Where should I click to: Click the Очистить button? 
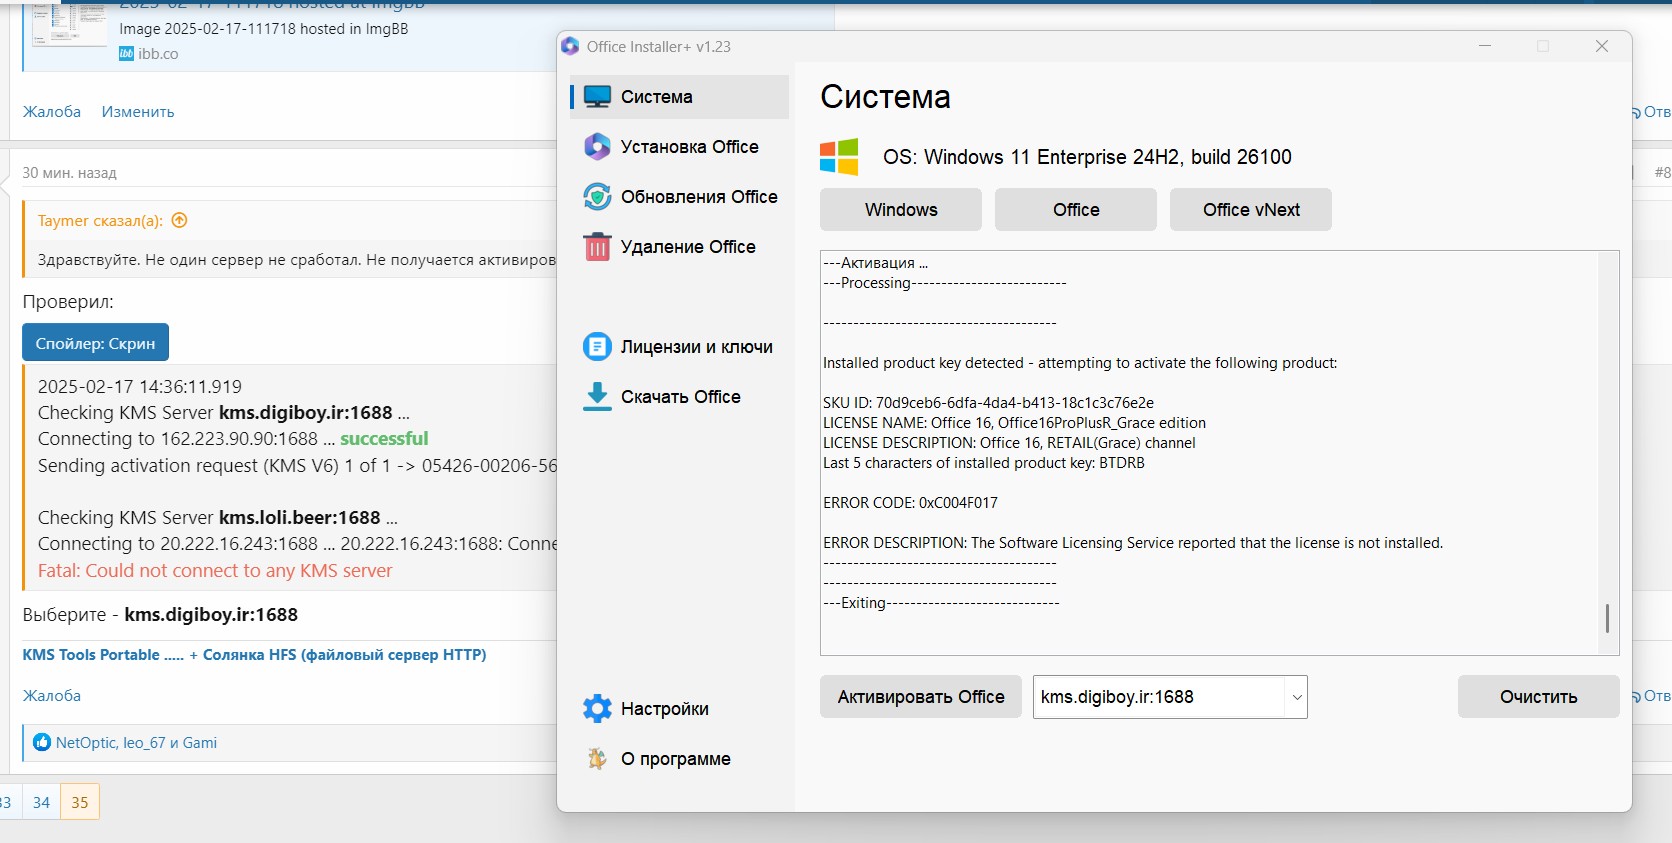1538,697
